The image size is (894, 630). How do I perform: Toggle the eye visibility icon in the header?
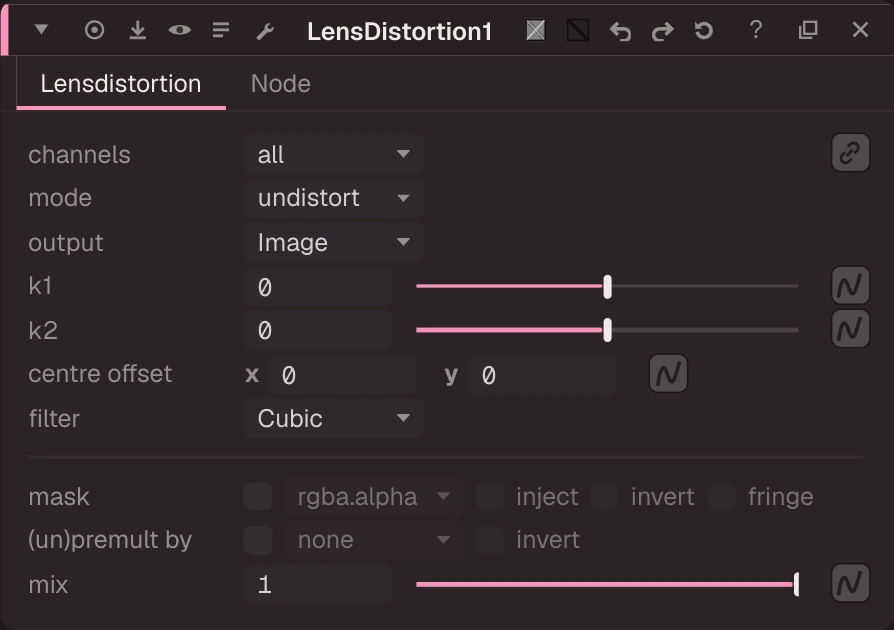point(180,30)
